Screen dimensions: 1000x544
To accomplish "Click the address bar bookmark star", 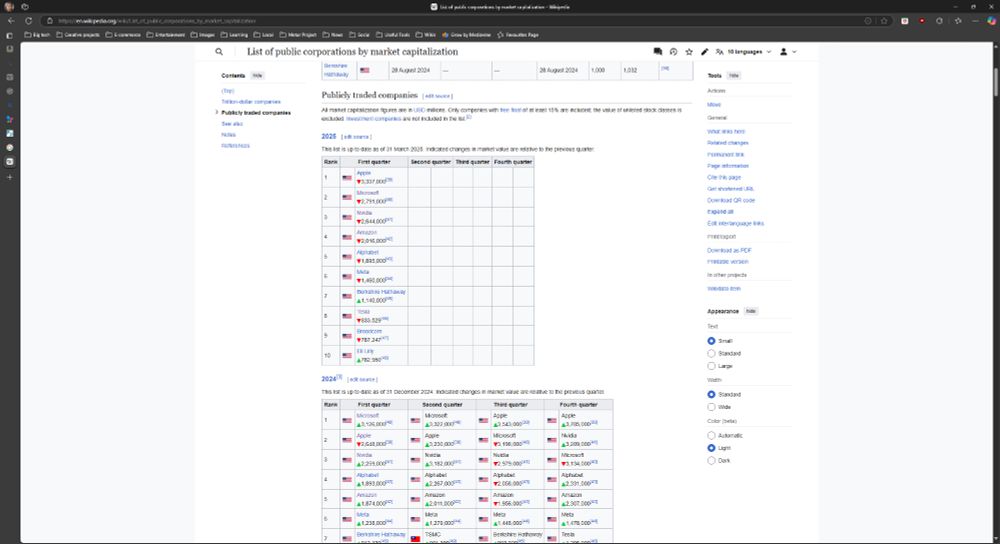I will 884,20.
